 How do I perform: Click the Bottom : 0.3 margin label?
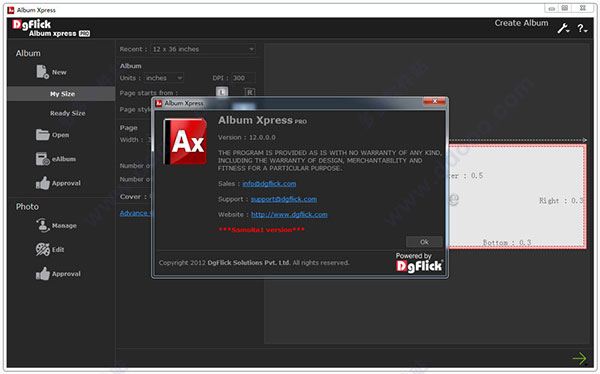tap(507, 242)
